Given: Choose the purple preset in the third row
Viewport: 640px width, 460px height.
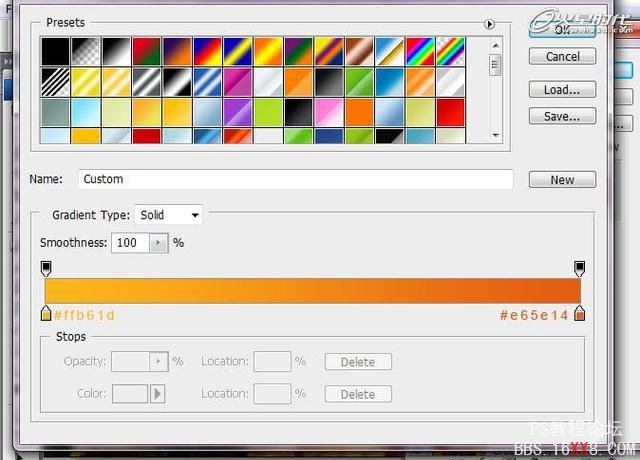Looking at the screenshot, I should (x=238, y=112).
